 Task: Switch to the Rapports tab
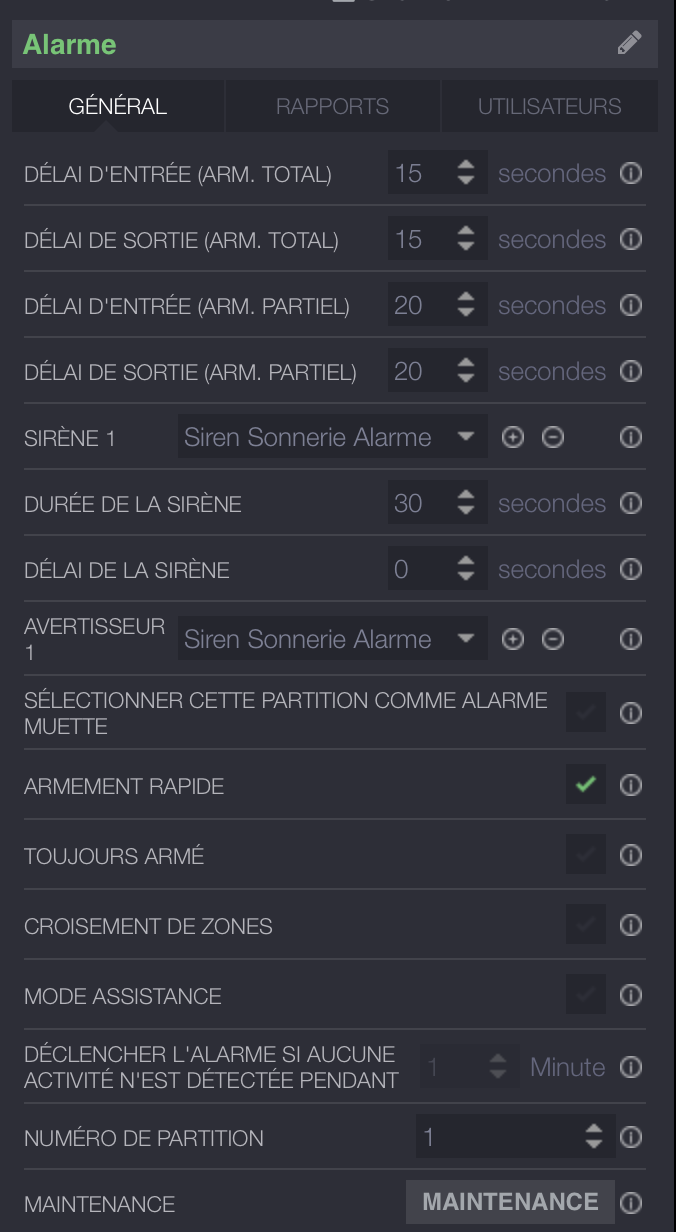[x=332, y=107]
